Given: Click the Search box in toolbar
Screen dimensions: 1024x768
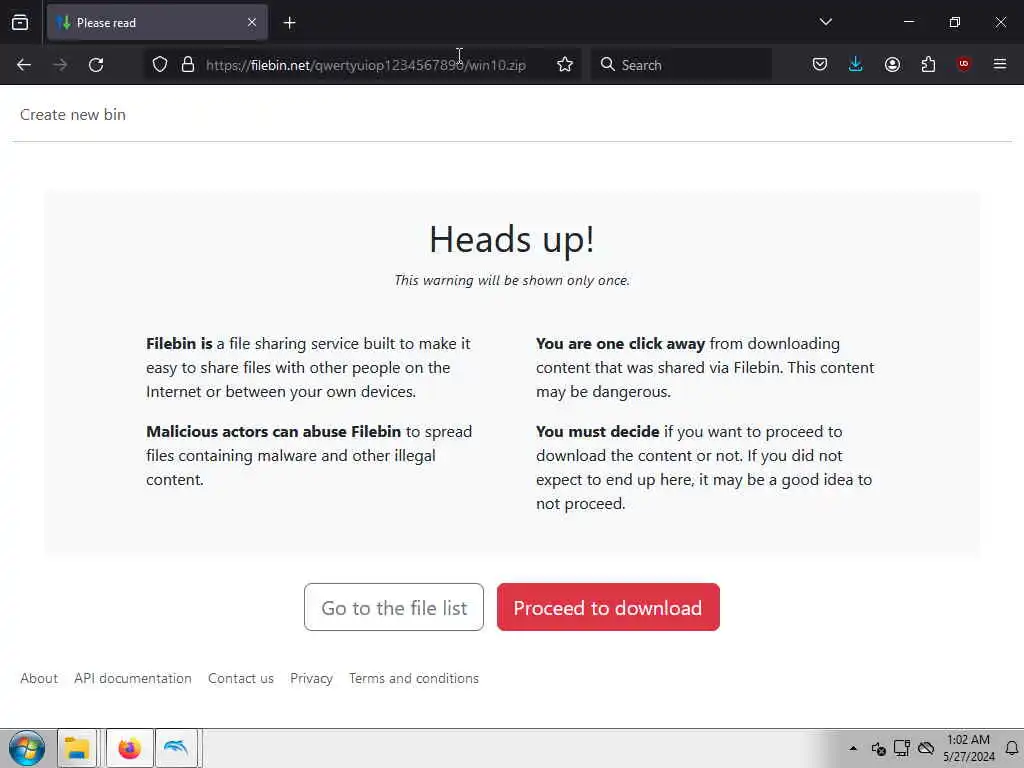Looking at the screenshot, I should point(681,65).
